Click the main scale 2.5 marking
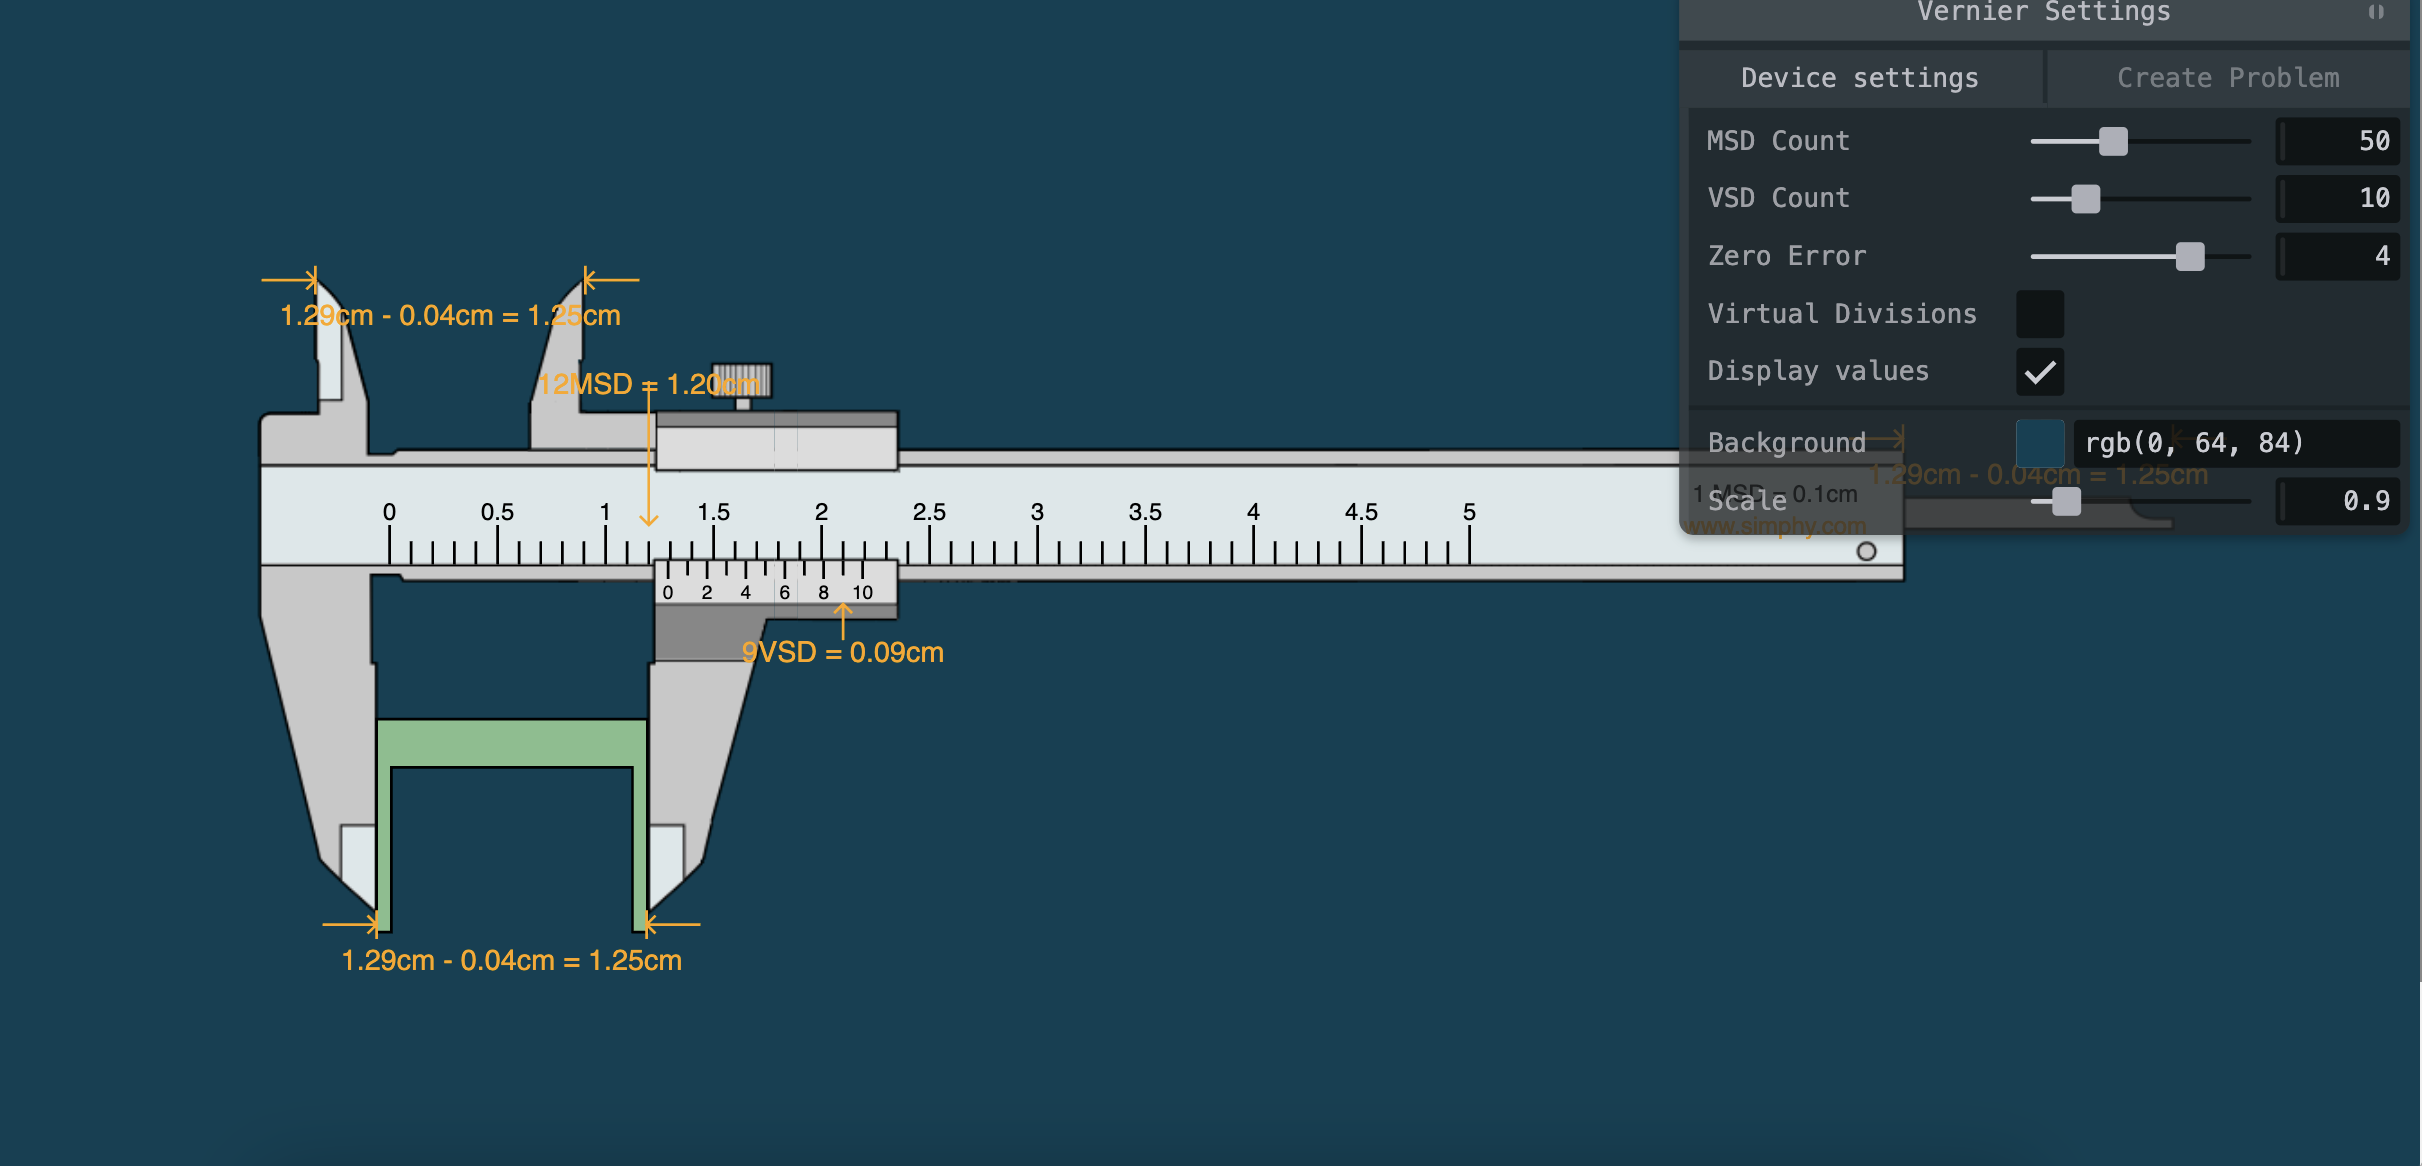Image resolution: width=2422 pixels, height=1166 pixels. tap(929, 512)
